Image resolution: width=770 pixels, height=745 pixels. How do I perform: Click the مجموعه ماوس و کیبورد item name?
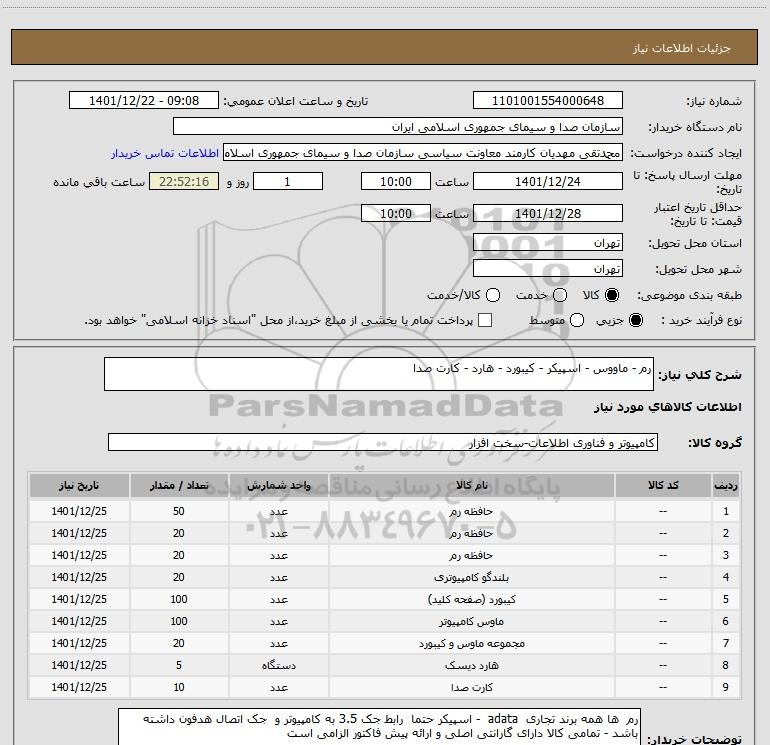471,643
